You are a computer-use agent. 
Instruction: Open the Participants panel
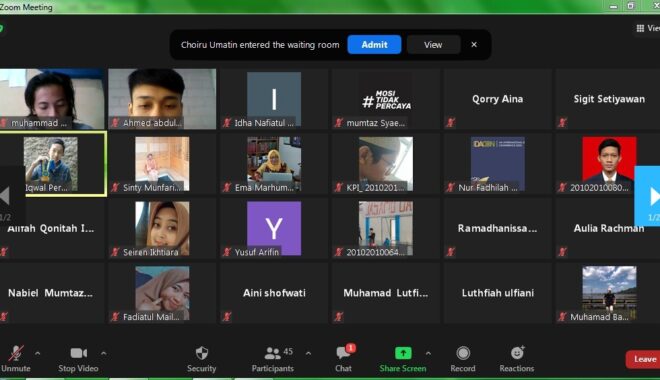273,359
